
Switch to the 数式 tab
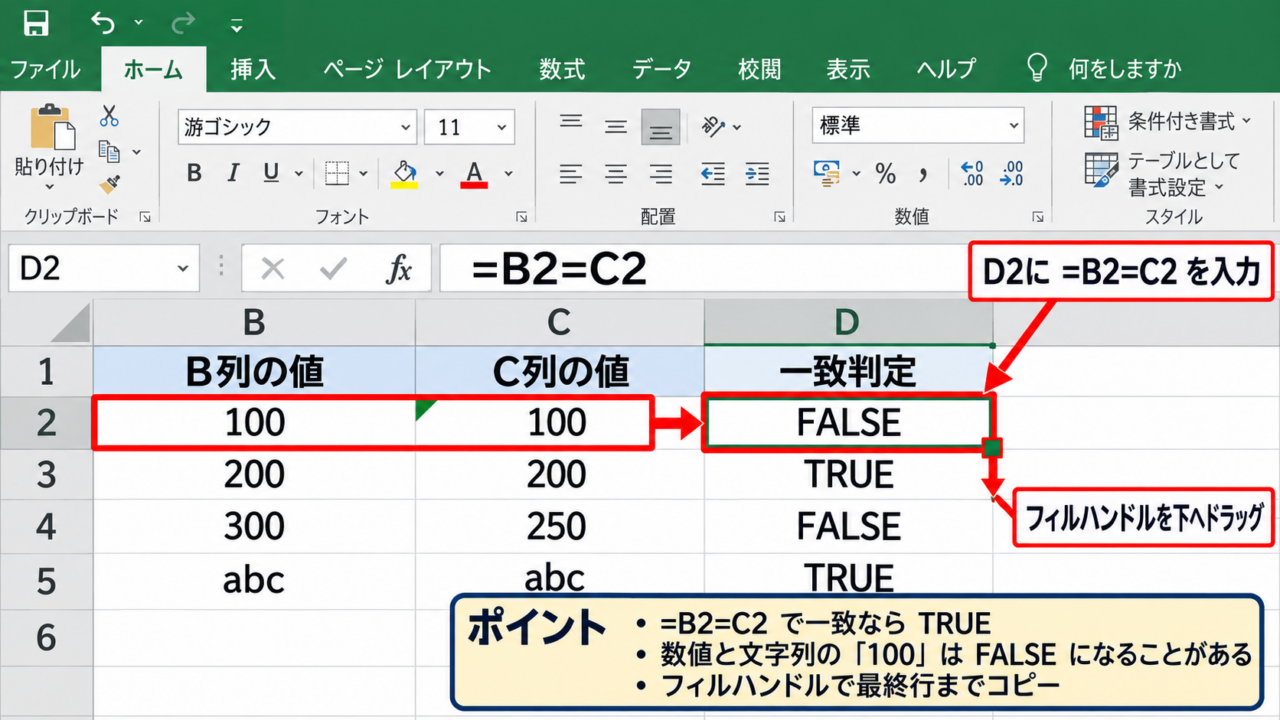click(562, 69)
